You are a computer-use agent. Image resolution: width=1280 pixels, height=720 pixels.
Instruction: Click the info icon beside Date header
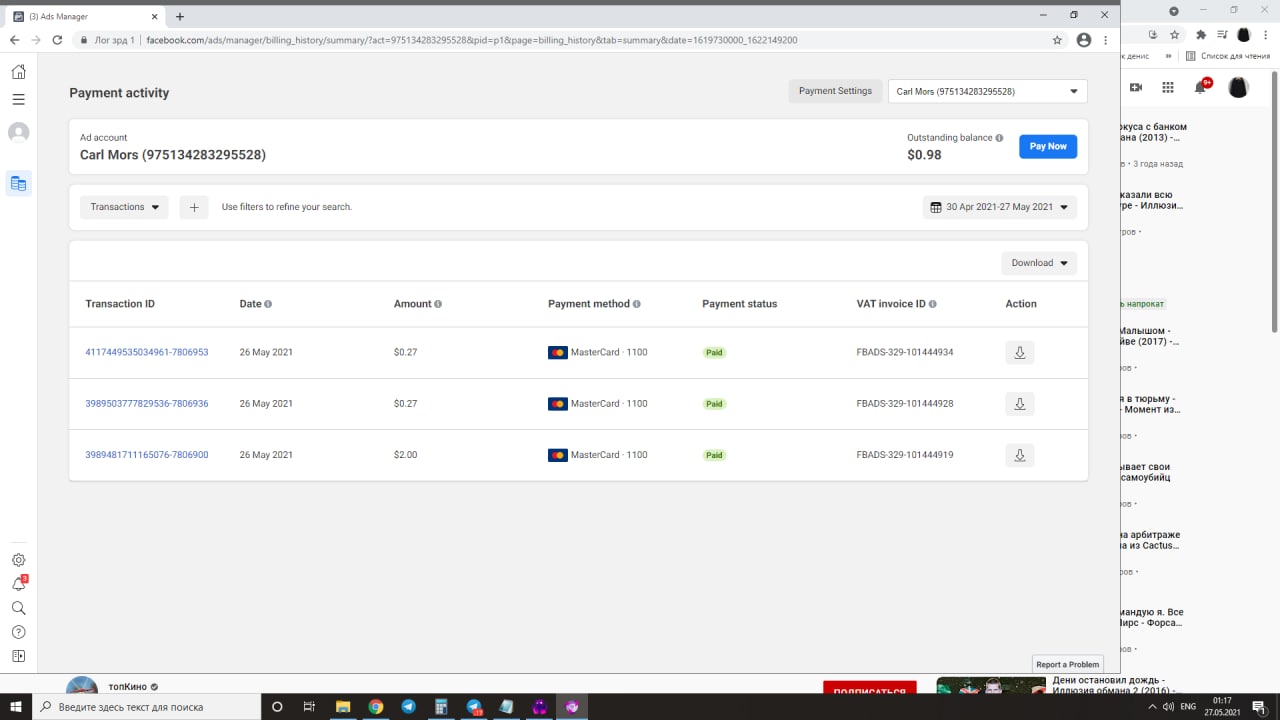(268, 304)
